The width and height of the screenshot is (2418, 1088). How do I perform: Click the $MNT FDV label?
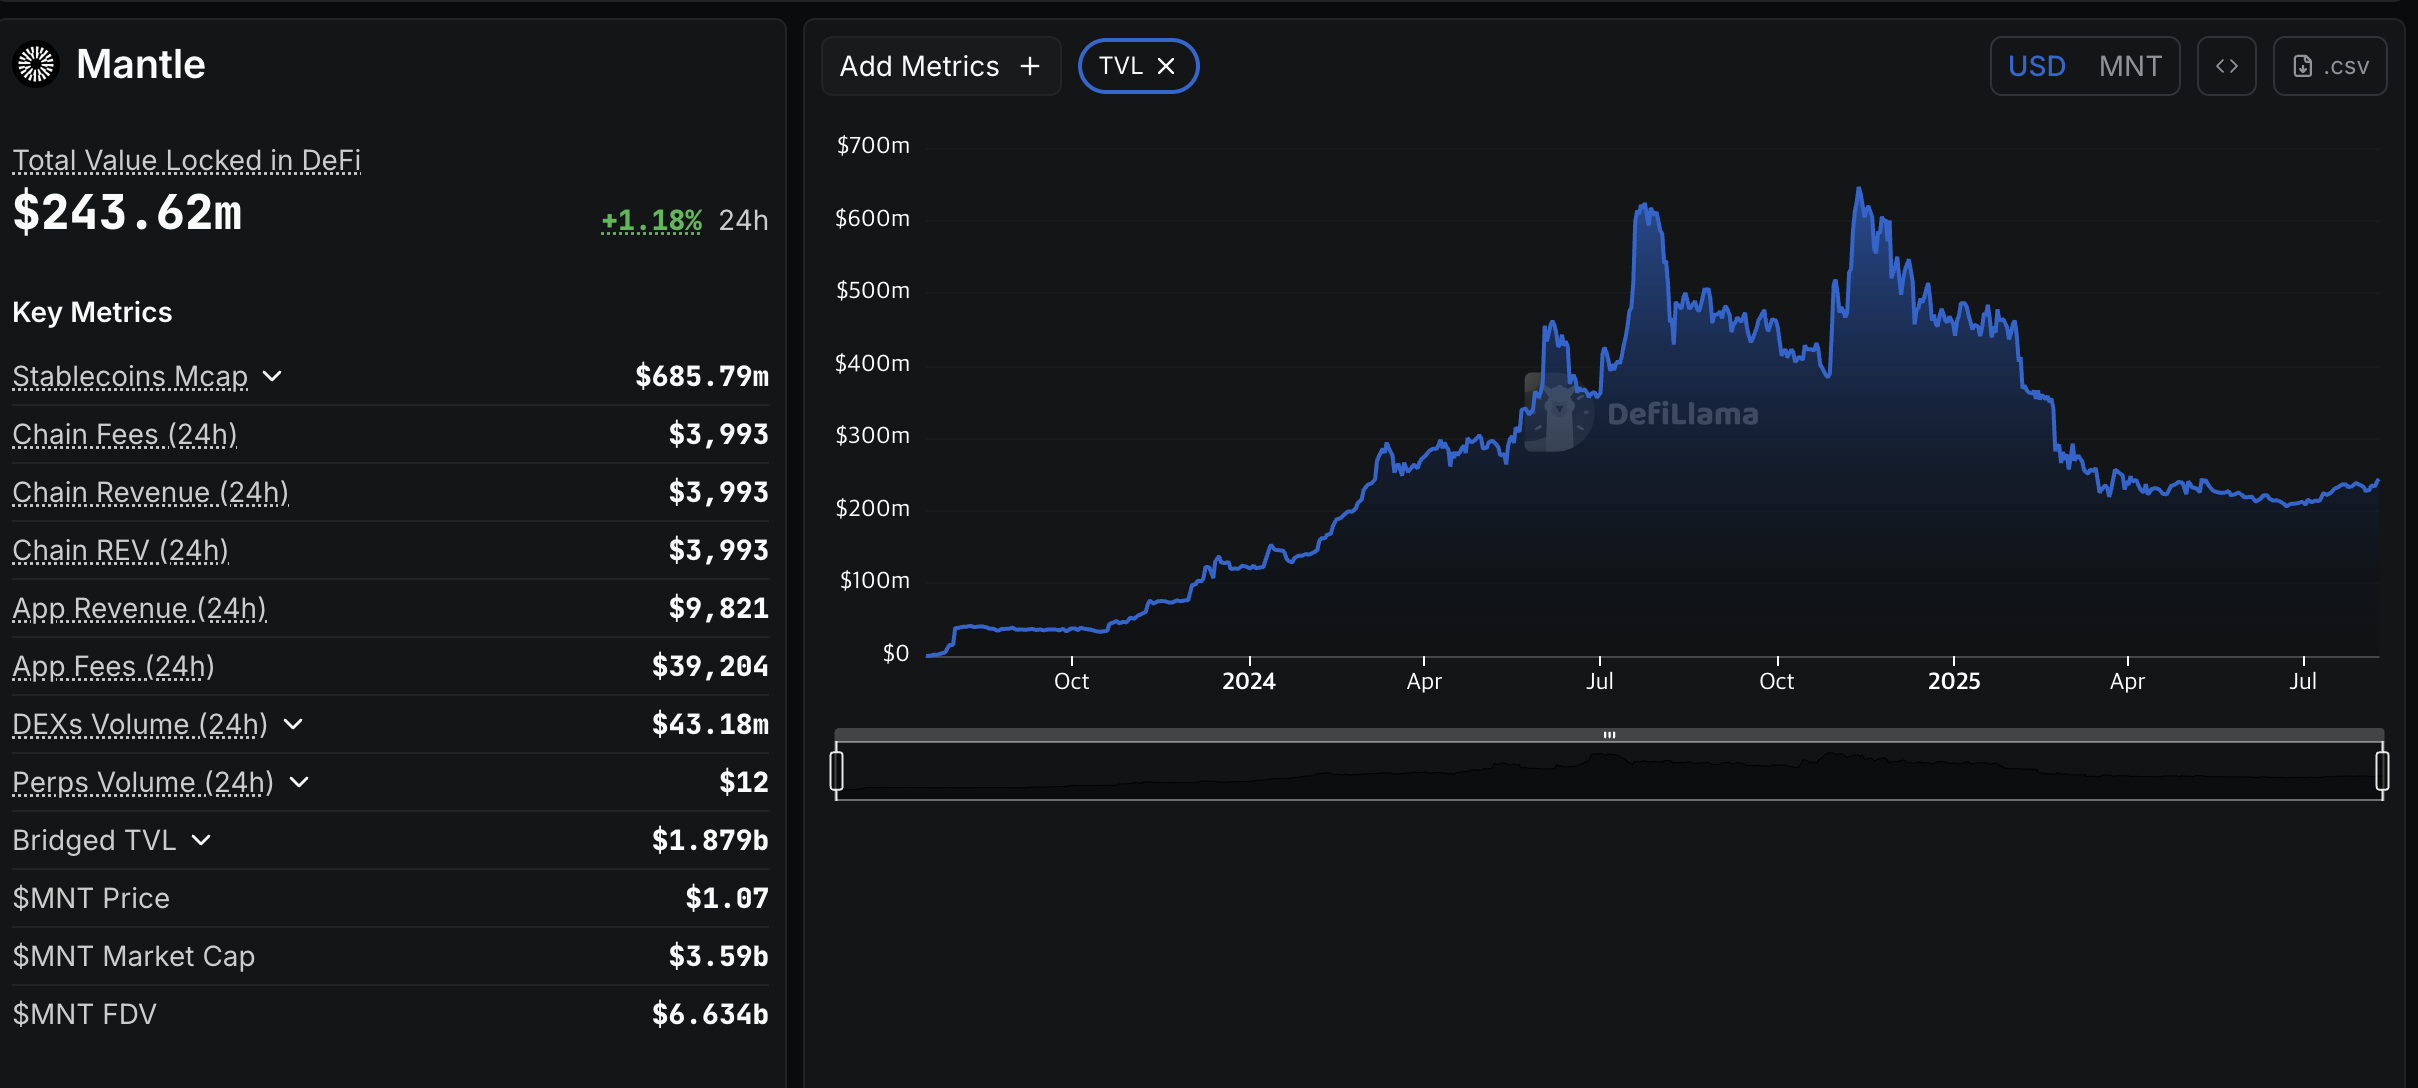(85, 1014)
